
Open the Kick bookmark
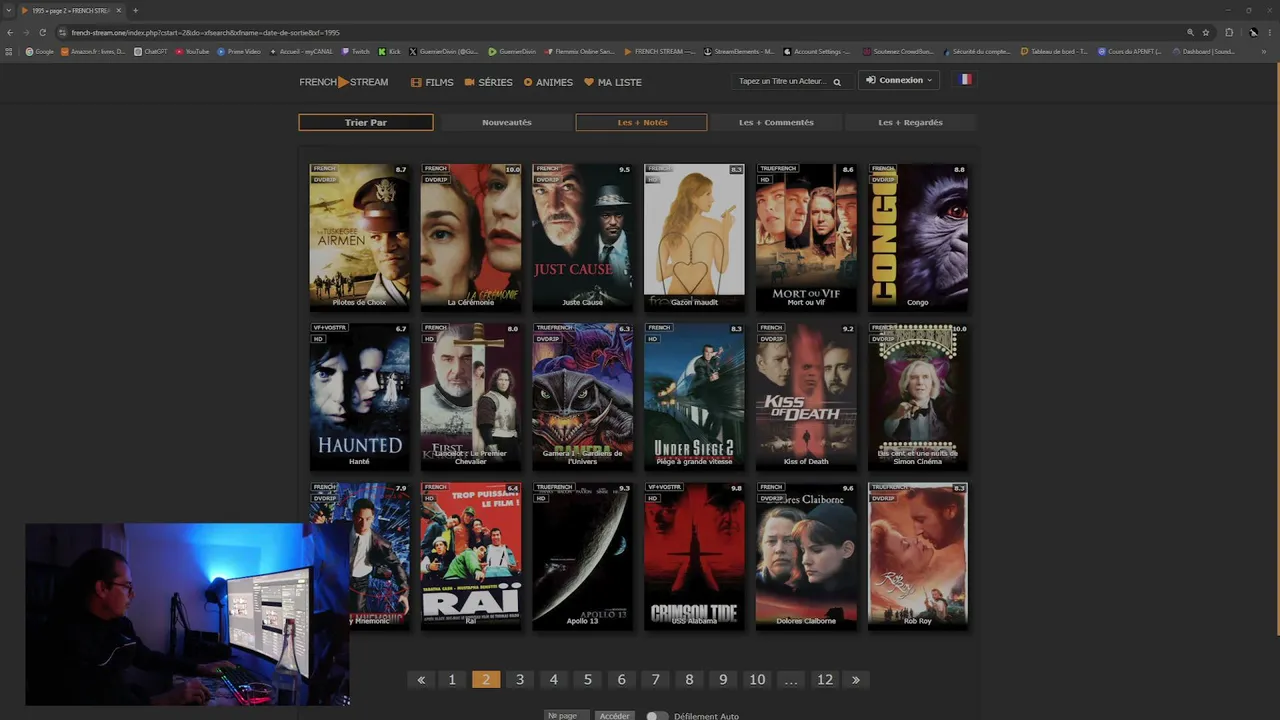pos(390,51)
